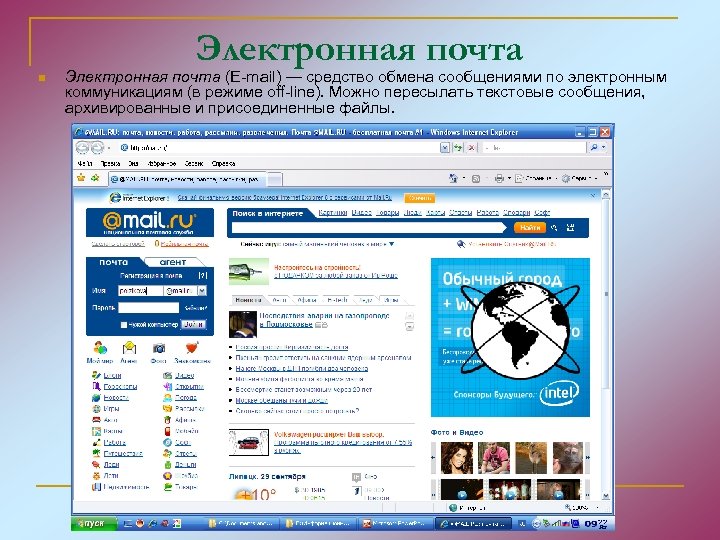
Task: Click the 'Забыли?' password link
Action: click(x=196, y=308)
